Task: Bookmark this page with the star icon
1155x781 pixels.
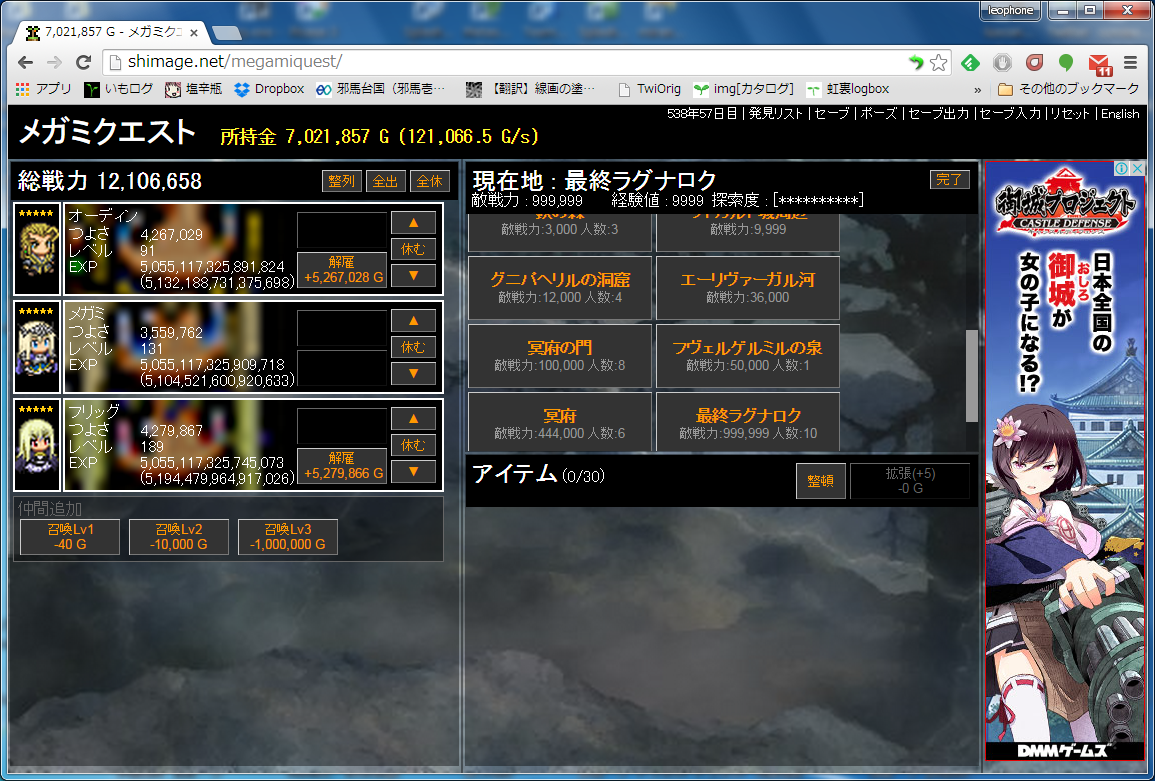Action: pos(938,62)
